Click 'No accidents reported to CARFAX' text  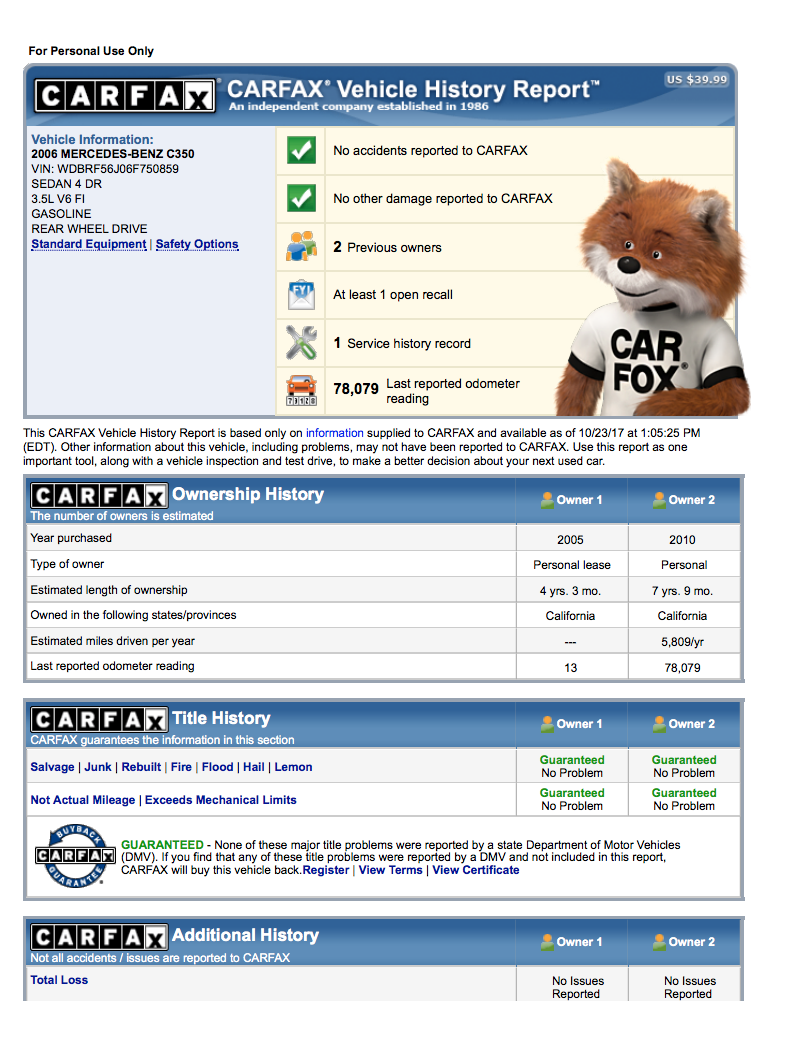430,151
